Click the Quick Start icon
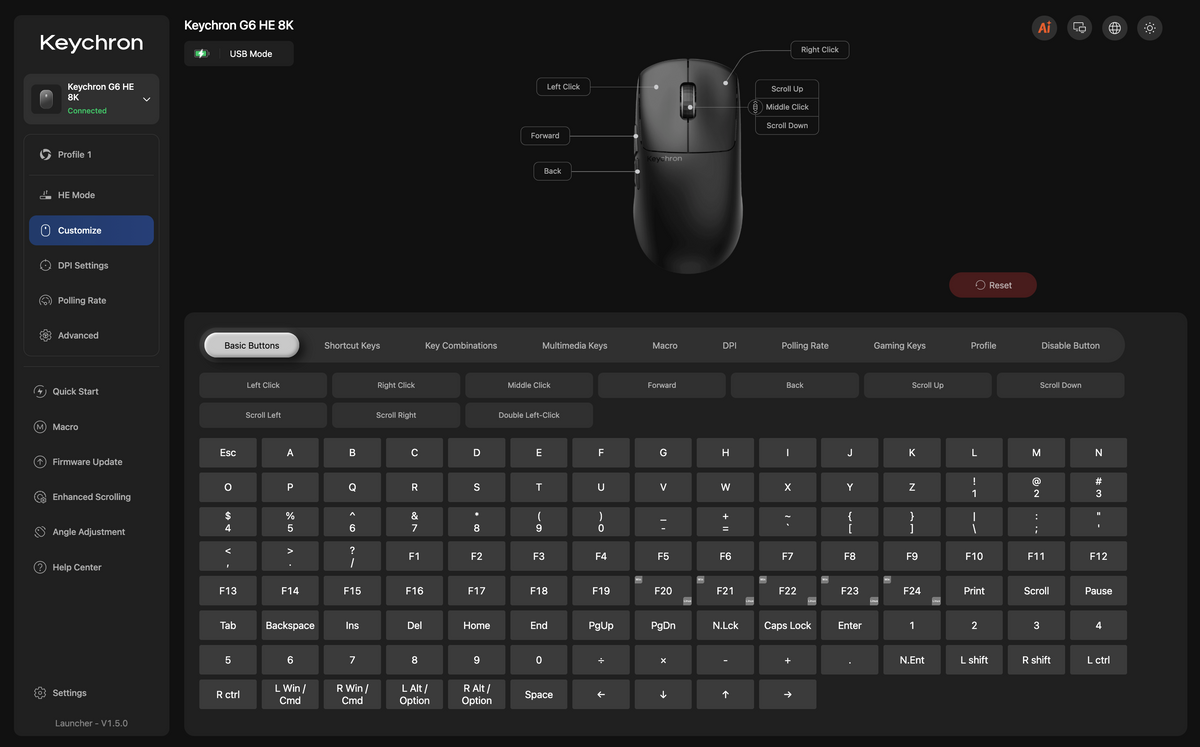 40,392
